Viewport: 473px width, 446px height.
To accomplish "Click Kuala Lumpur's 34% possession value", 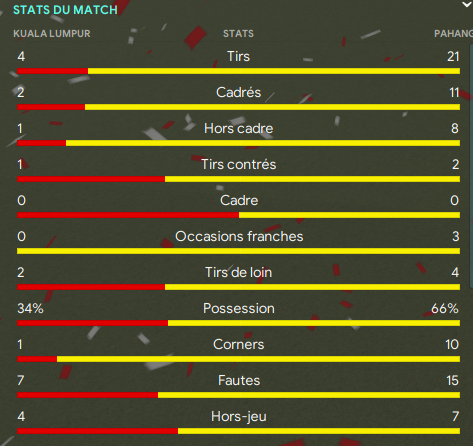I will pos(30,308).
